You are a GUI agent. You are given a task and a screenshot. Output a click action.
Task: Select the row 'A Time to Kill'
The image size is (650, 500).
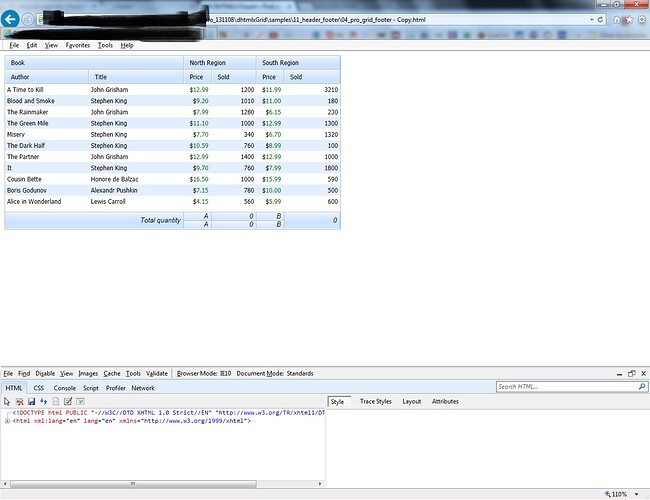pyautogui.click(x=172, y=90)
